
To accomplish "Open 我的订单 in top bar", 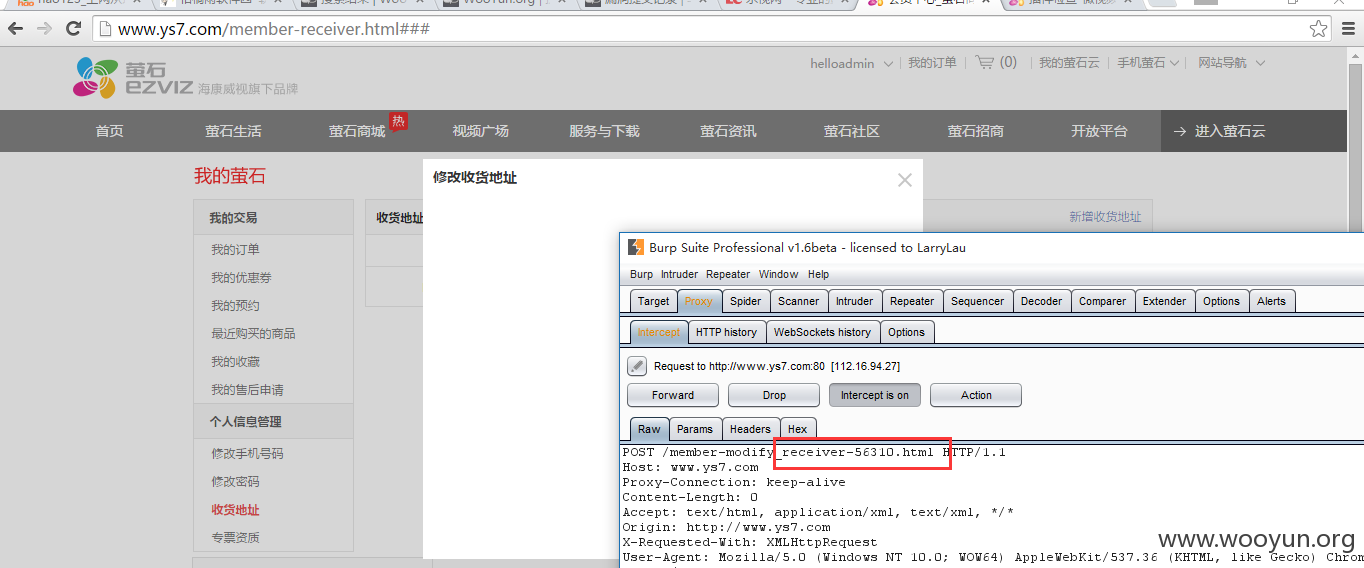I will (932, 63).
